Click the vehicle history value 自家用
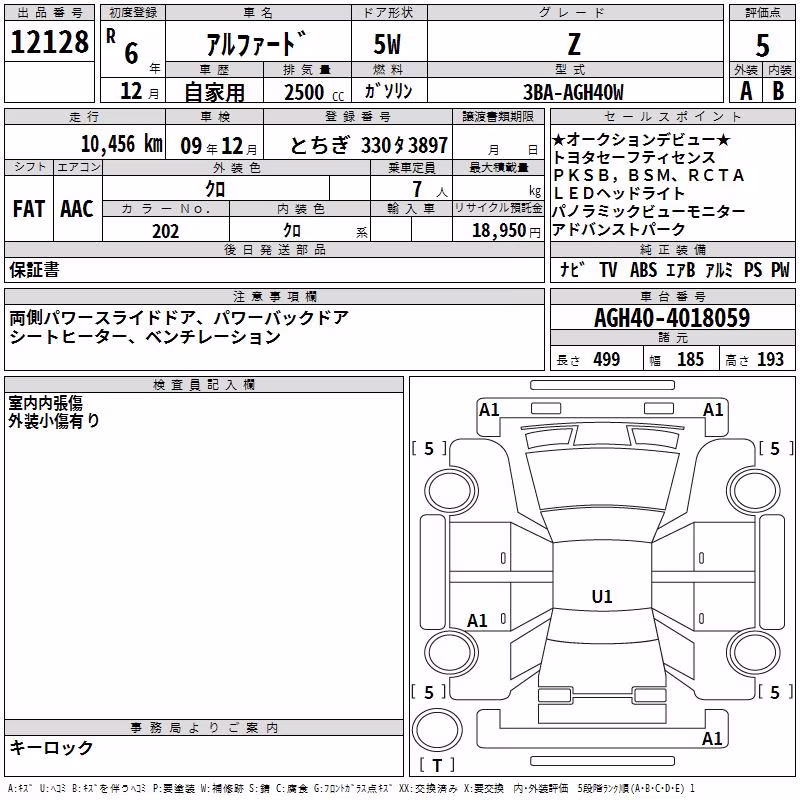 [x=214, y=92]
